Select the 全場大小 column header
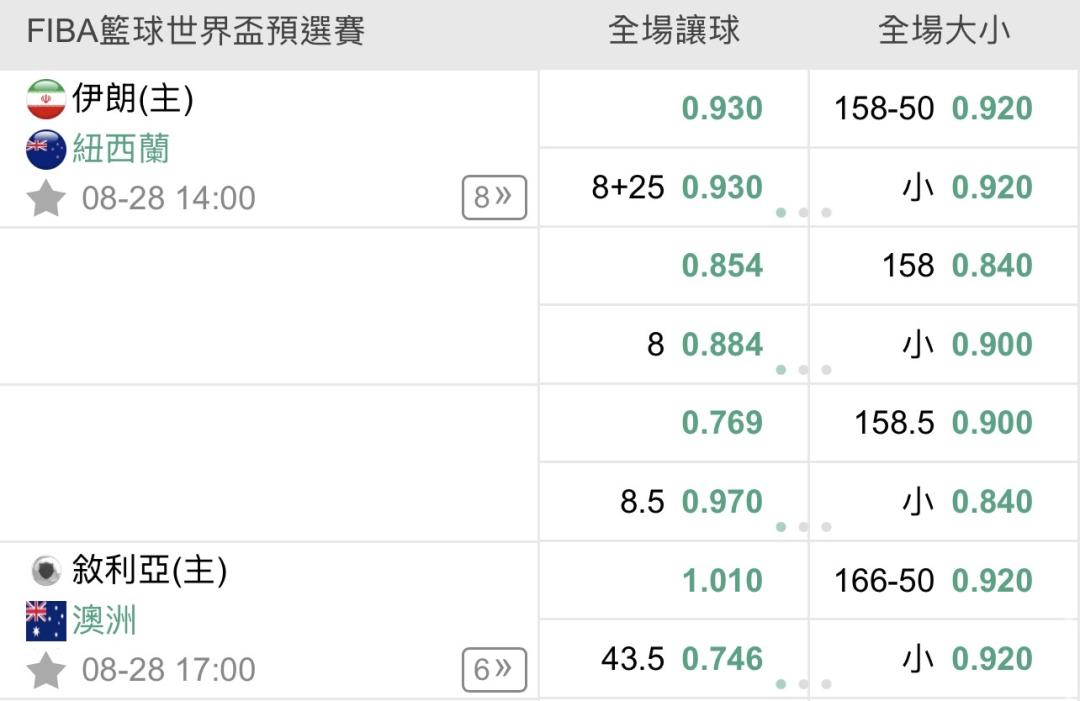1080x701 pixels. pyautogui.click(x=944, y=31)
